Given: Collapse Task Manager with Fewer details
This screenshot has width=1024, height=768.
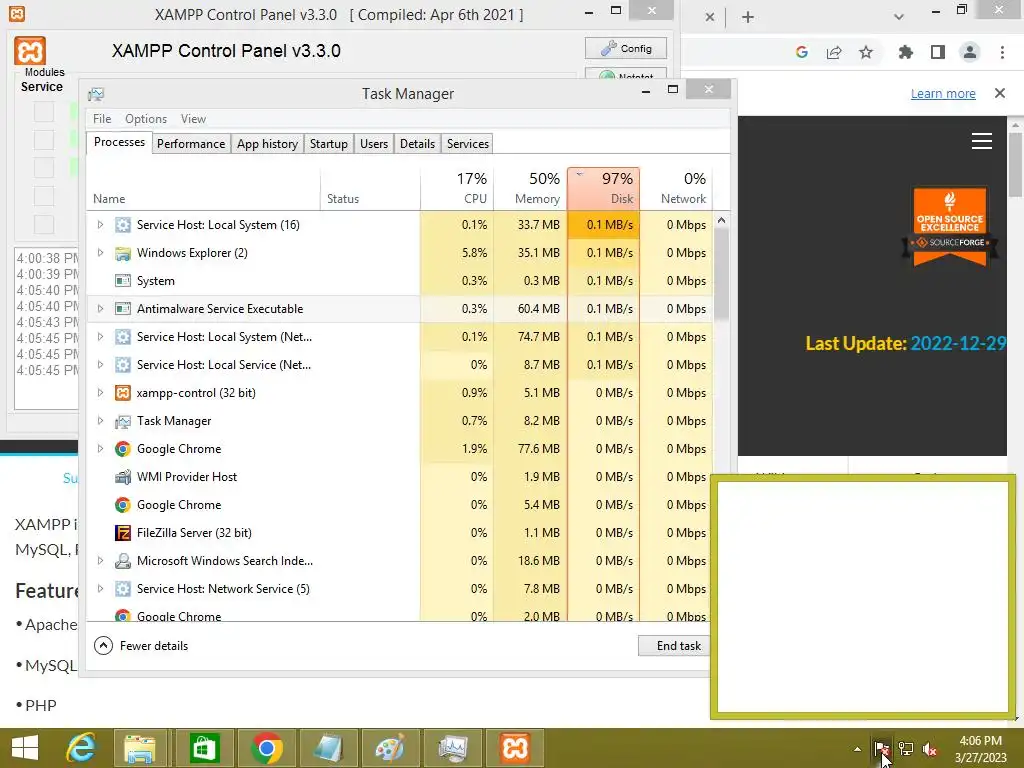Looking at the screenshot, I should point(141,646).
